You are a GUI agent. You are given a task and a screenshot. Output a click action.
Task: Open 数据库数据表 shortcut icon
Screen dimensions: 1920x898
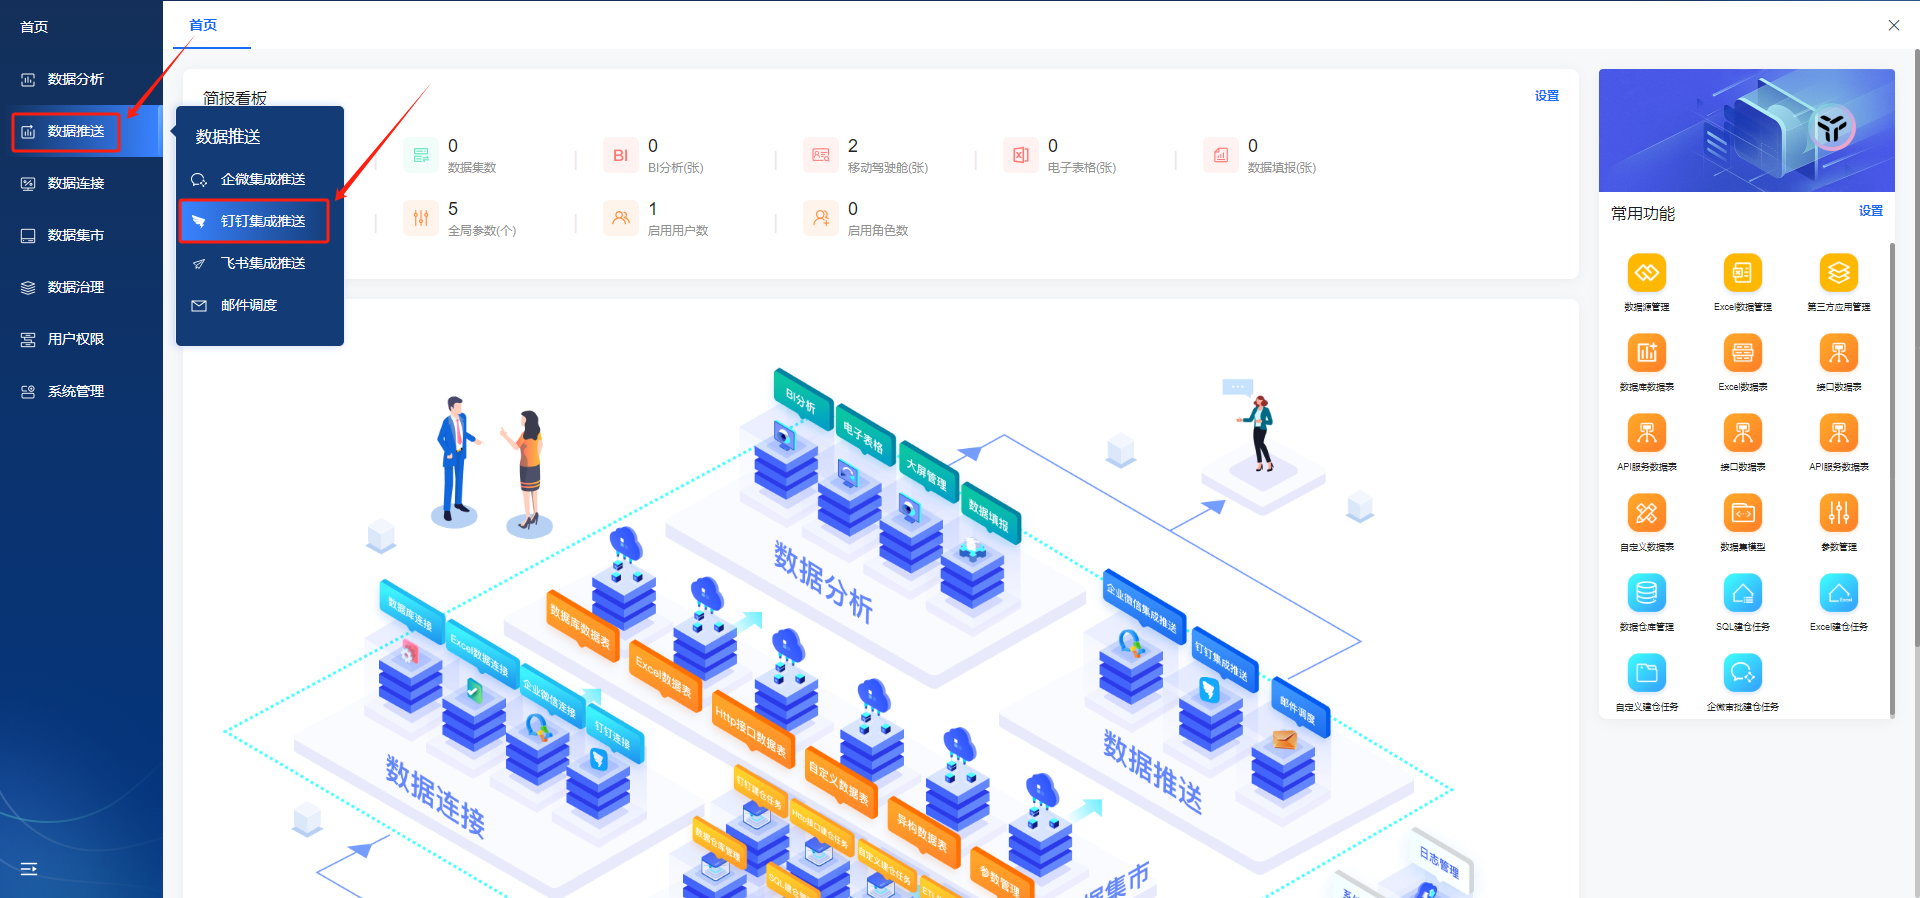click(x=1646, y=353)
